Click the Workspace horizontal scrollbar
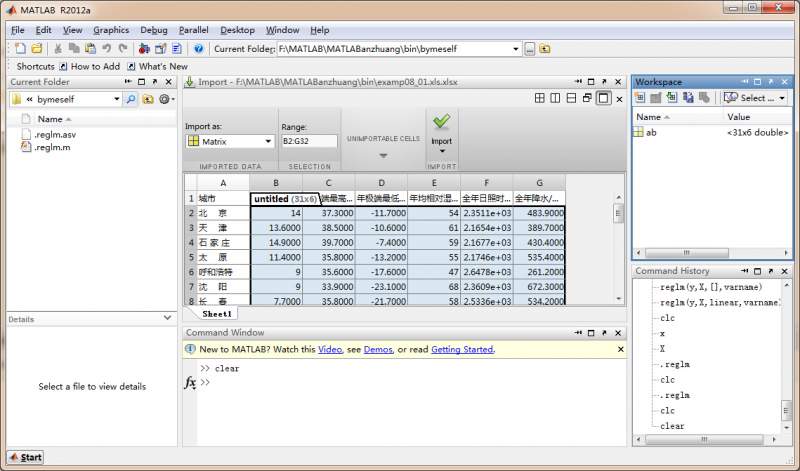Image resolution: width=800 pixels, height=471 pixels. coord(712,253)
